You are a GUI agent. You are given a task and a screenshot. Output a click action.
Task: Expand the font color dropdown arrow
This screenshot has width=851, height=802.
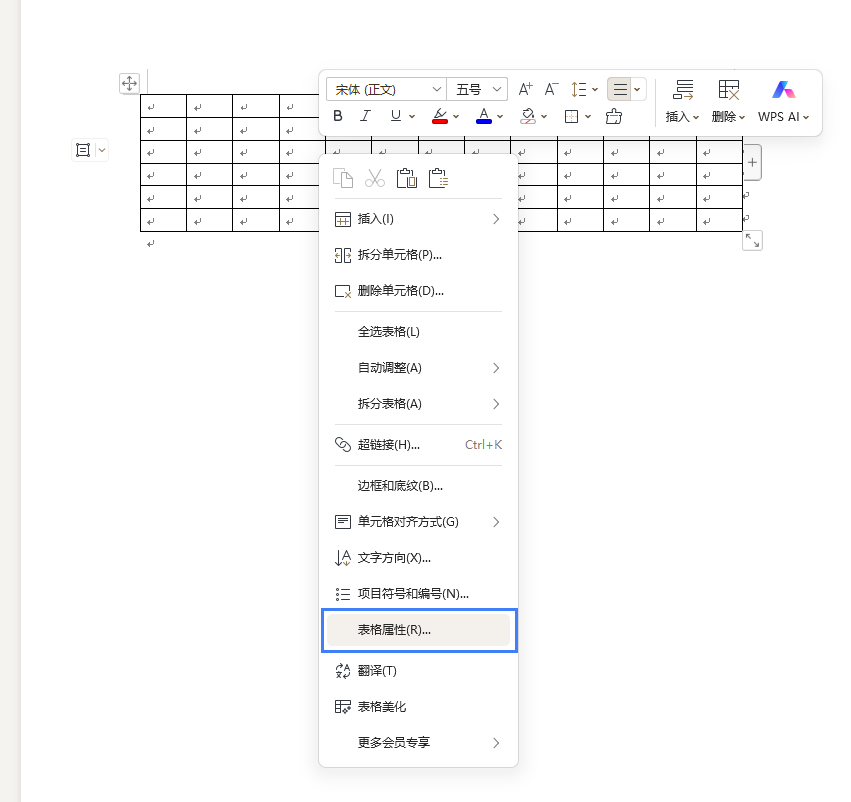click(500, 117)
